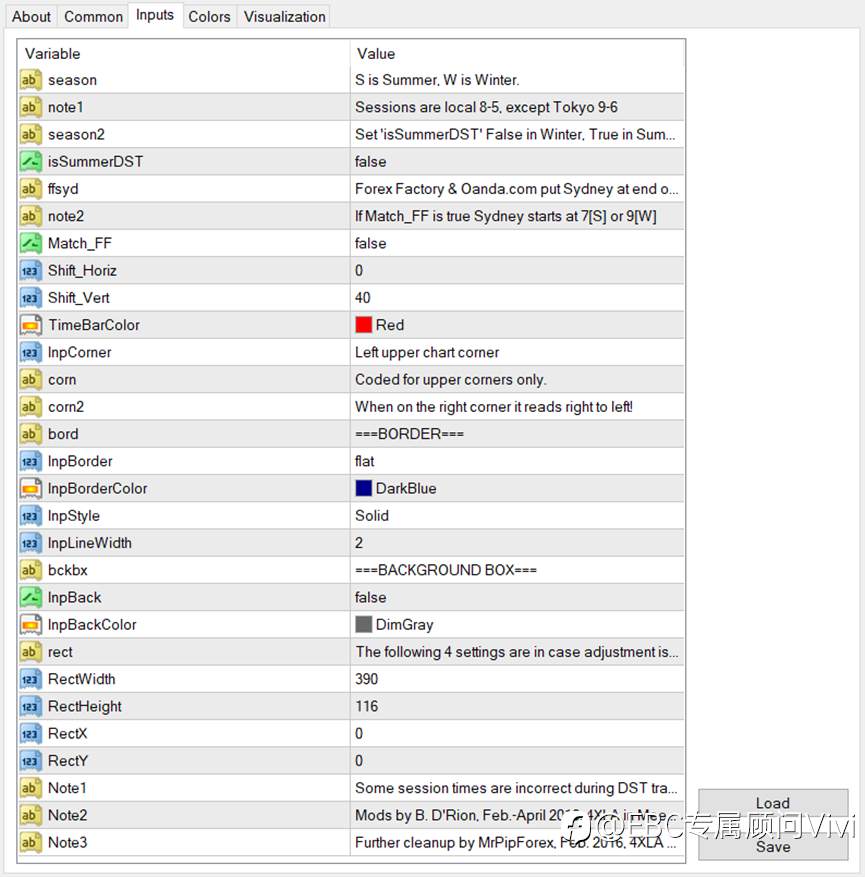Click the color icon beside InpBorderColor

pos(30,488)
